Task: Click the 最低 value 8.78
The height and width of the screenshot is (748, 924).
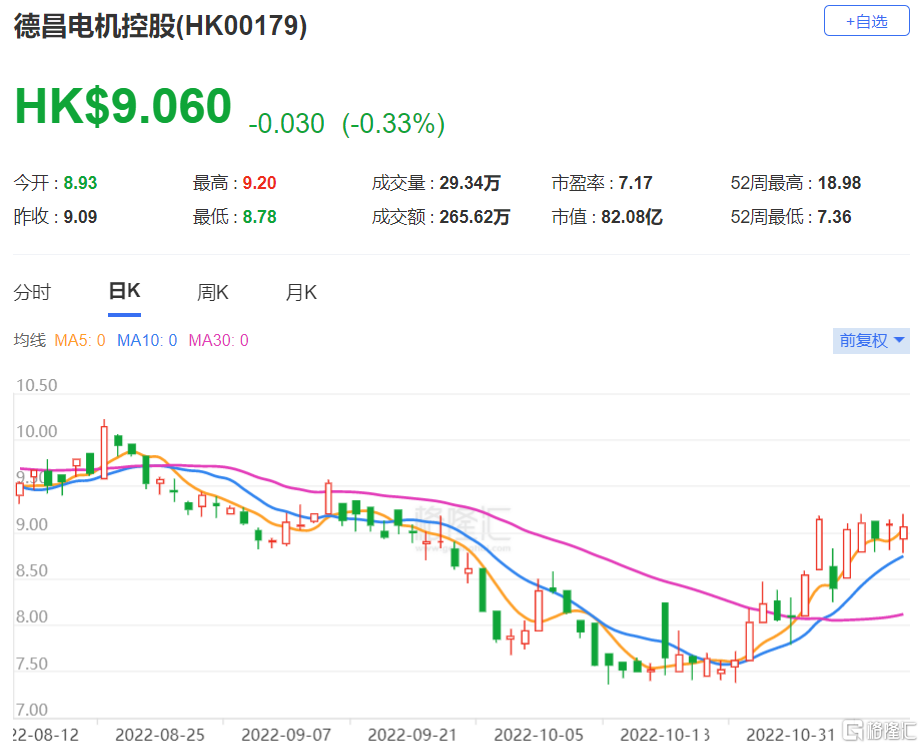Action: 259,217
